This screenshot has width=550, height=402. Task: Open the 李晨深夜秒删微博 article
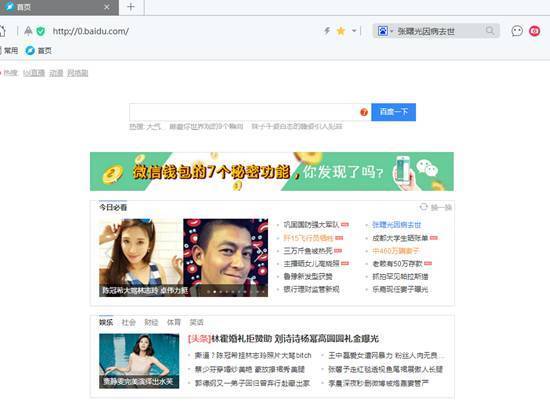point(378,383)
